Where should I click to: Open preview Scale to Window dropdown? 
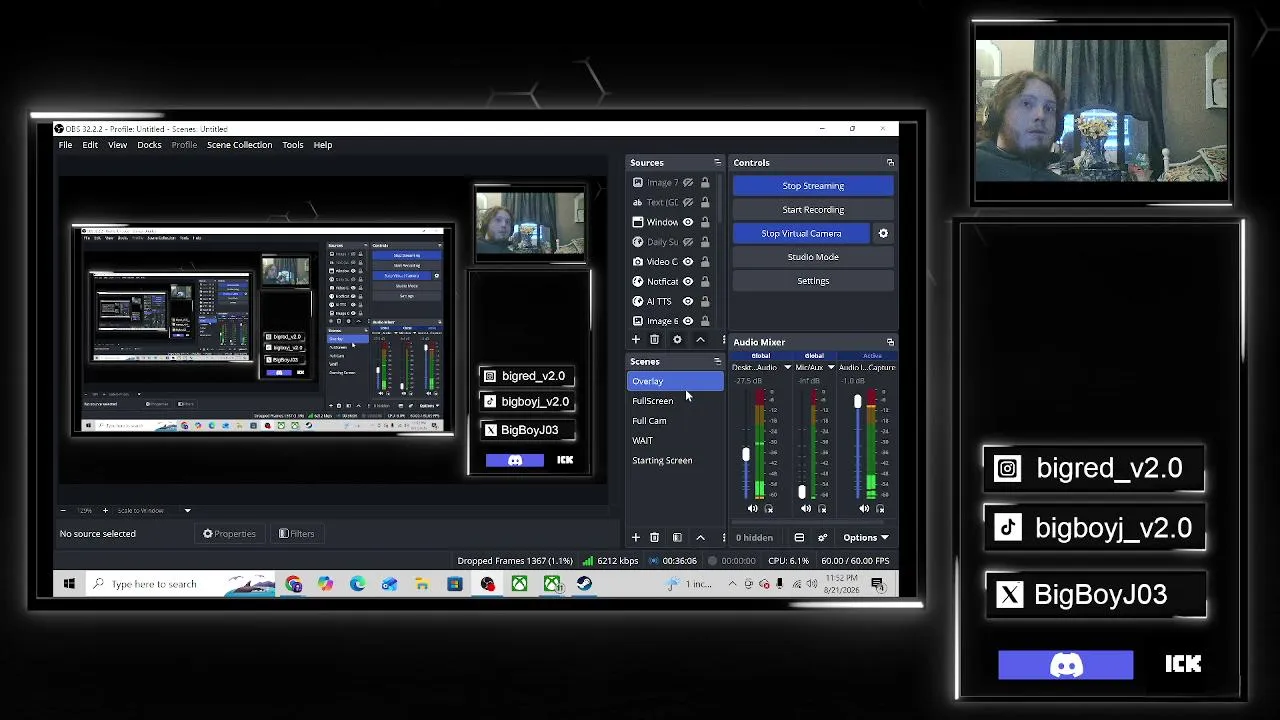coord(187,510)
